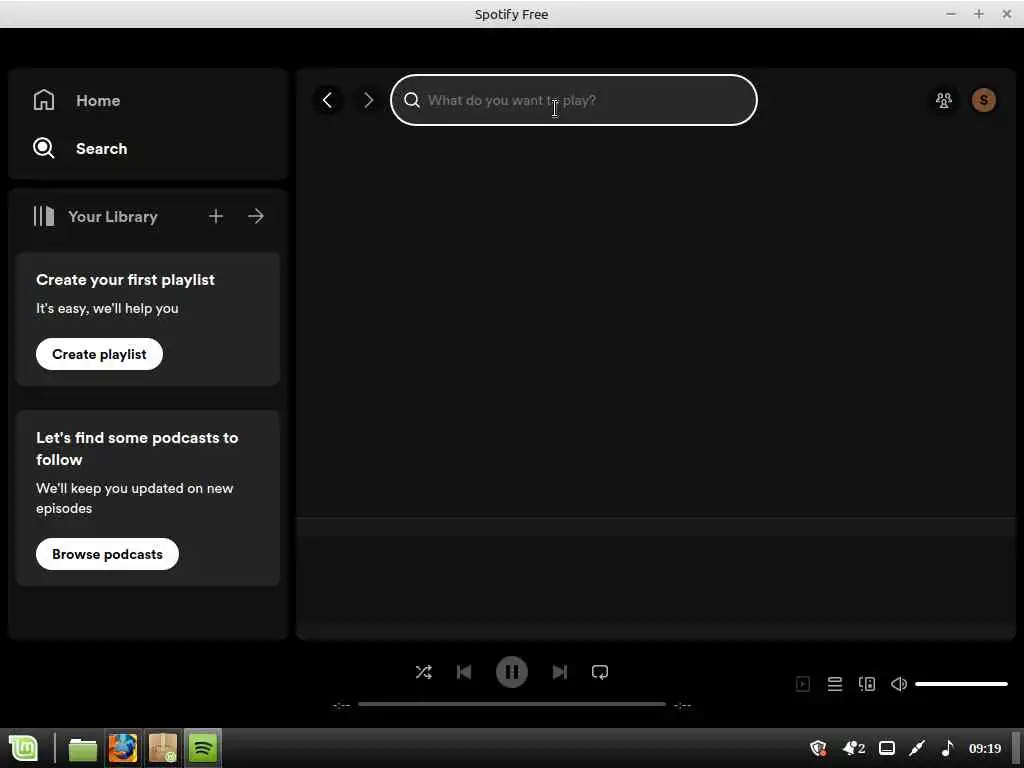Go back with the left chevron
The height and width of the screenshot is (768, 1024).
click(x=328, y=100)
